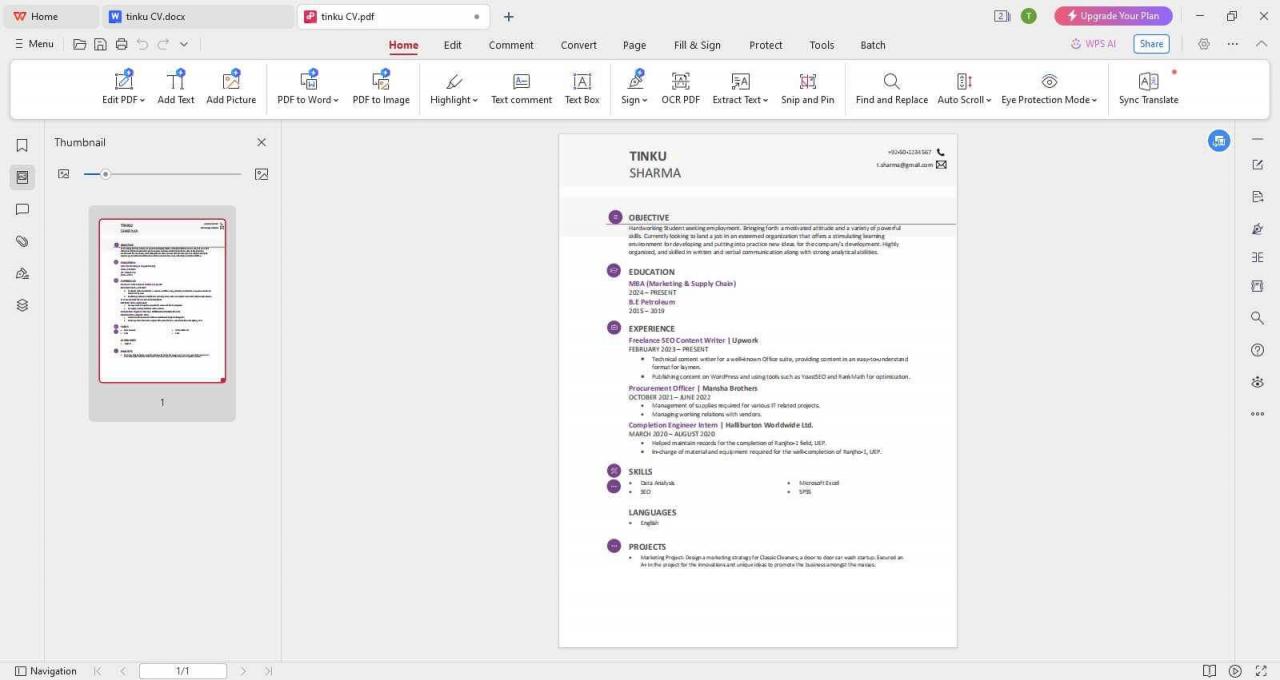Click the page number field 1/1
The image size is (1280, 680).
pyautogui.click(x=183, y=671)
